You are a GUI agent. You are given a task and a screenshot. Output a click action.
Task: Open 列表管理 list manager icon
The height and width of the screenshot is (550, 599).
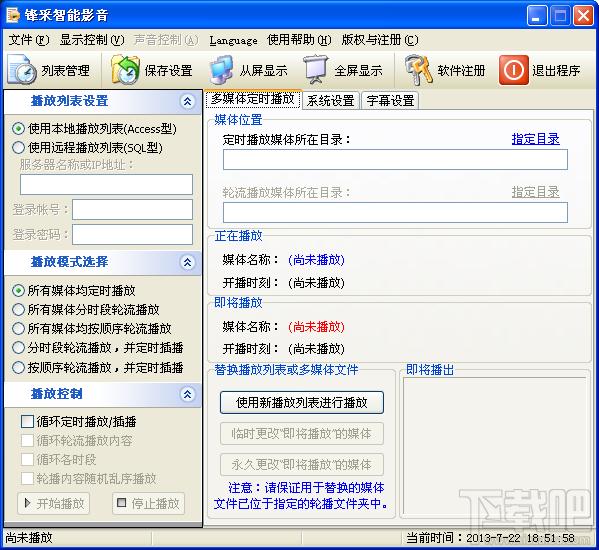pos(22,70)
